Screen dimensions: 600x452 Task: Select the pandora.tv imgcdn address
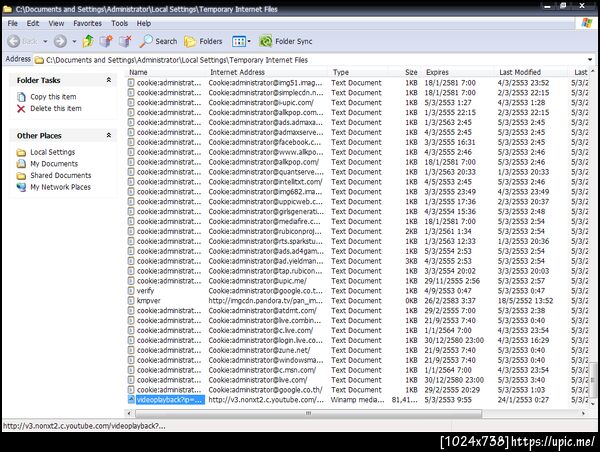tap(266, 300)
